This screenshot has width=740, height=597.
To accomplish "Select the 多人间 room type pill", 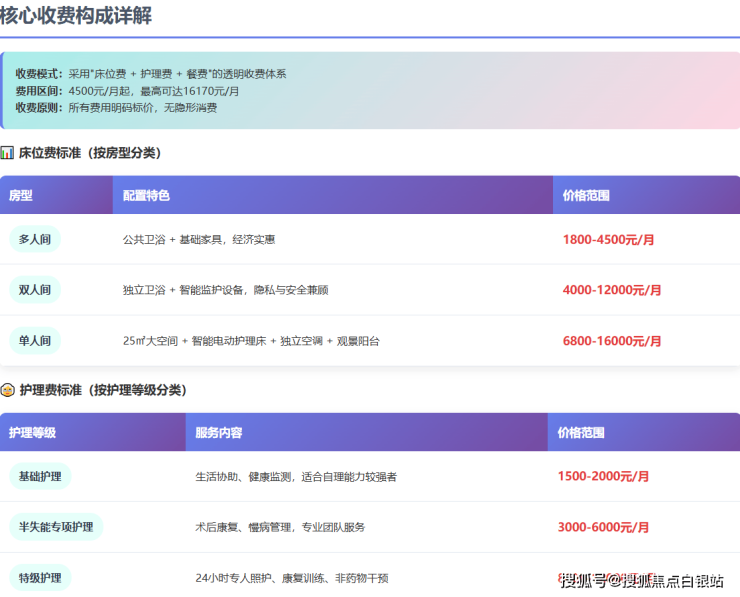I will [x=34, y=240].
